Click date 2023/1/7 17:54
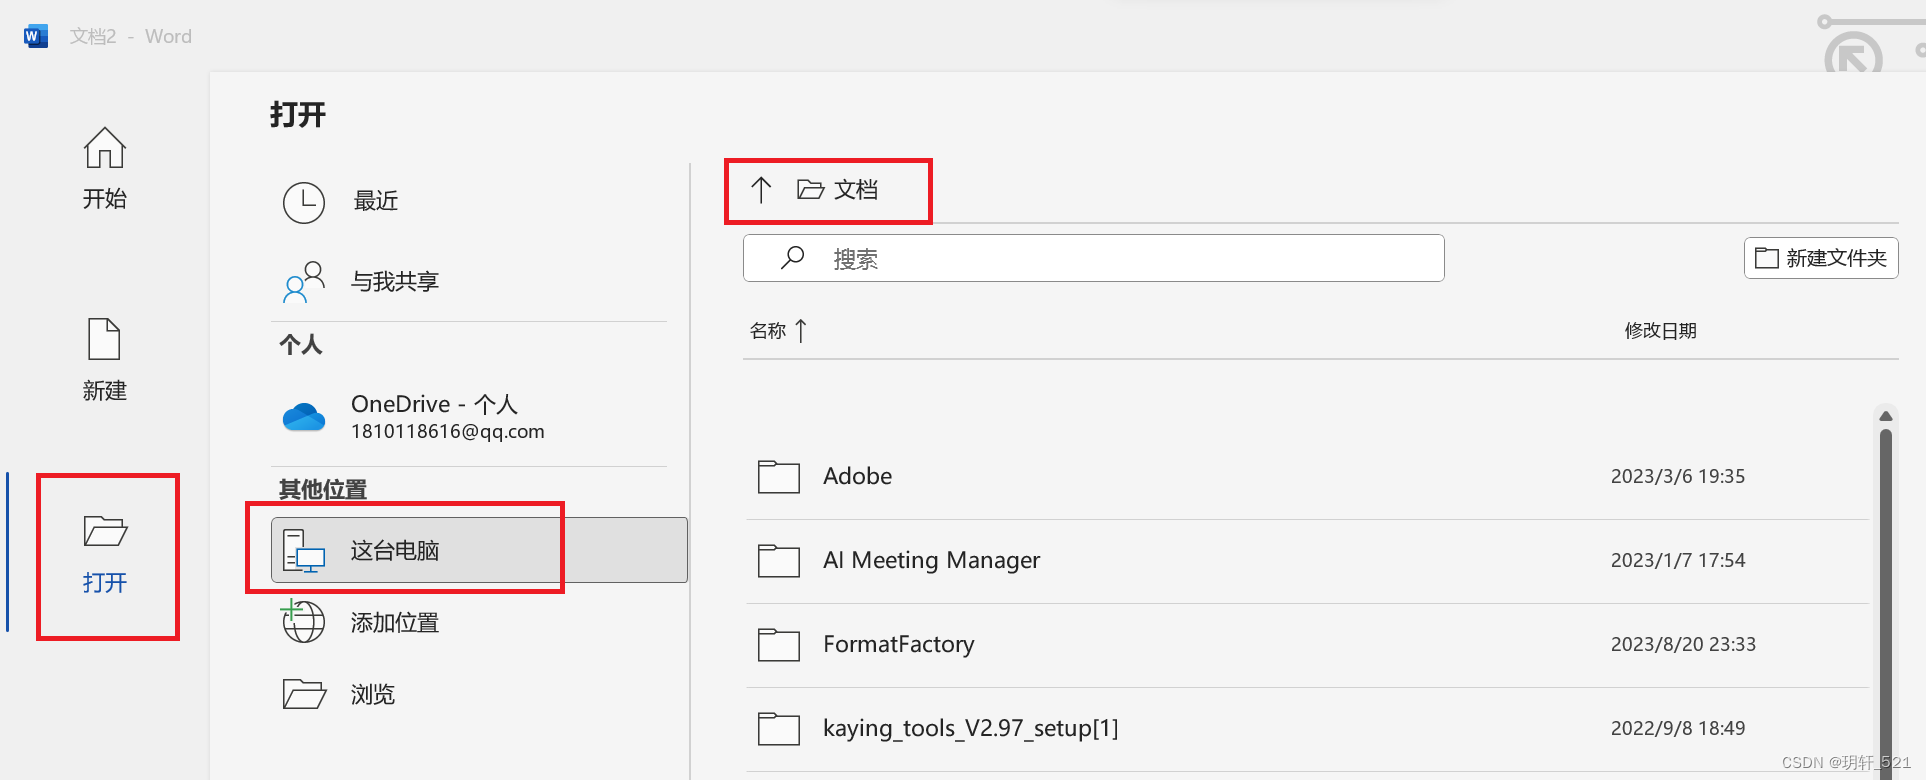The height and width of the screenshot is (780, 1926). (1678, 561)
